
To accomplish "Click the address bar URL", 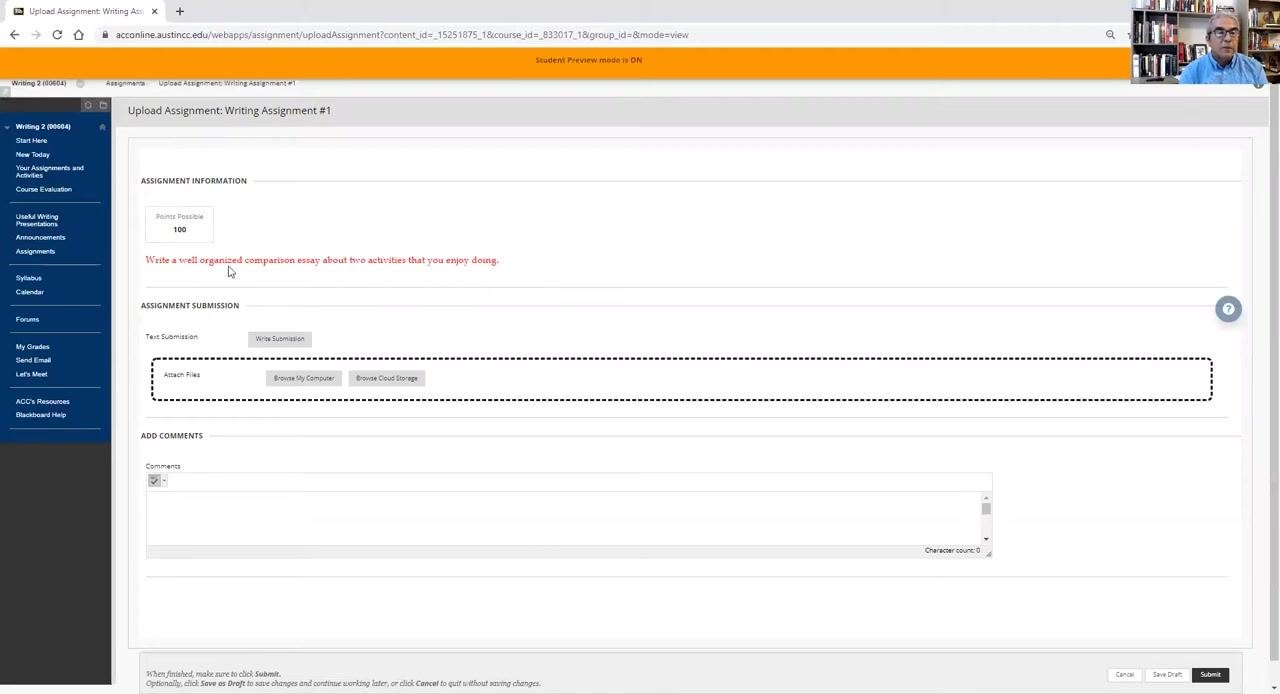I will coord(401,35).
